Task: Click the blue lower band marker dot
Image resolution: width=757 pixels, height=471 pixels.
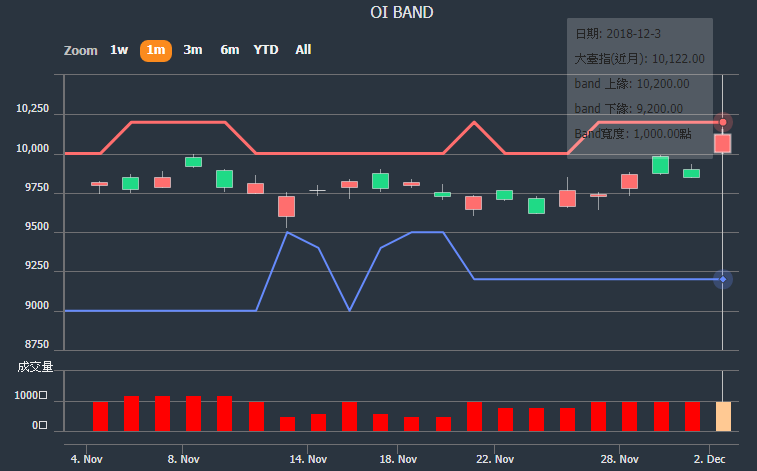Action: (x=723, y=279)
